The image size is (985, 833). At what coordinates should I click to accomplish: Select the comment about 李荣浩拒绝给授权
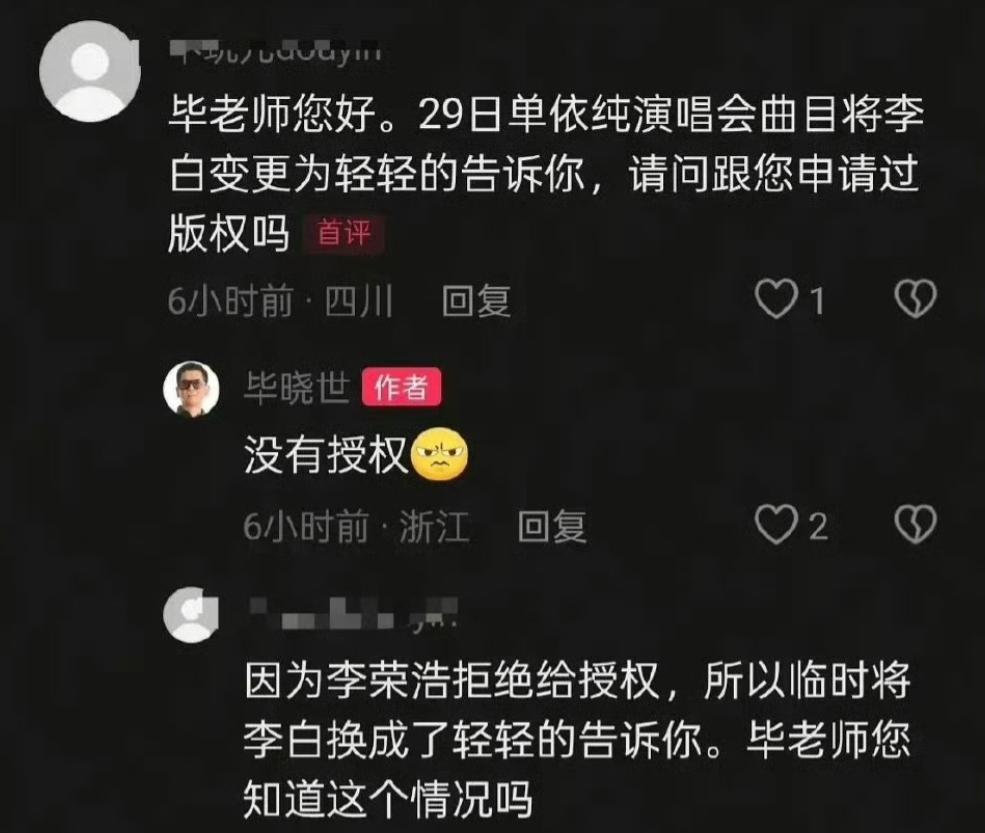click(x=577, y=739)
